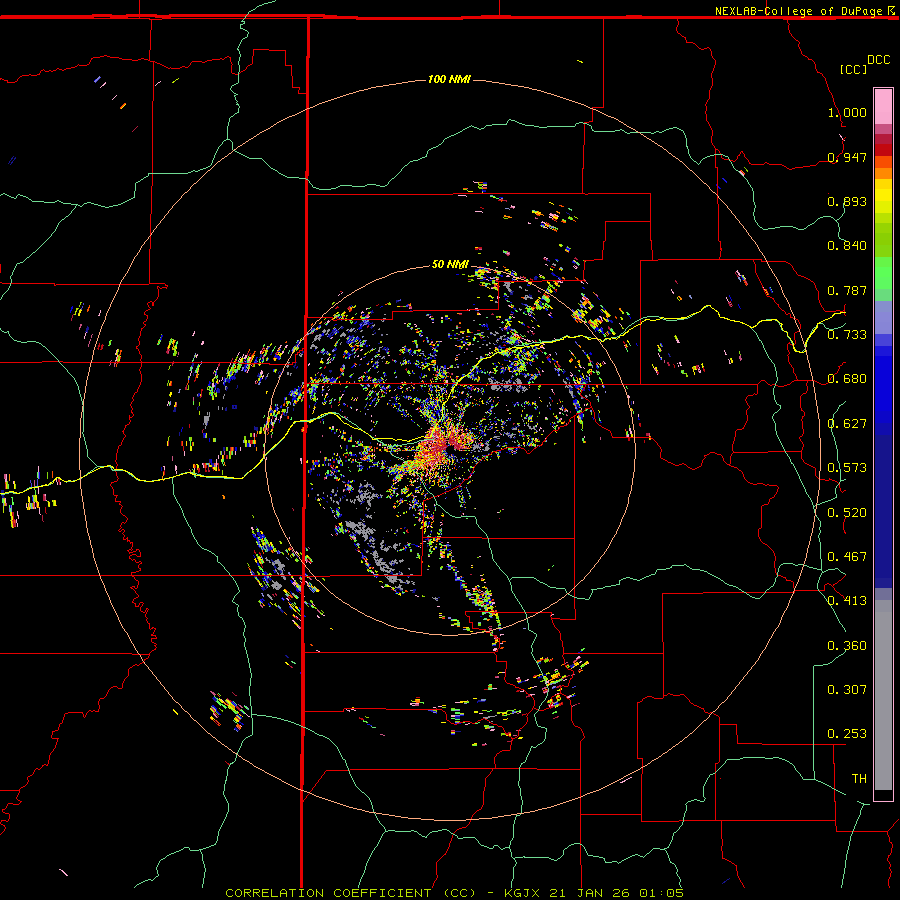The image size is (900, 900).
Task: Click the 0.253 scale value
Action: pyautogui.click(x=847, y=734)
